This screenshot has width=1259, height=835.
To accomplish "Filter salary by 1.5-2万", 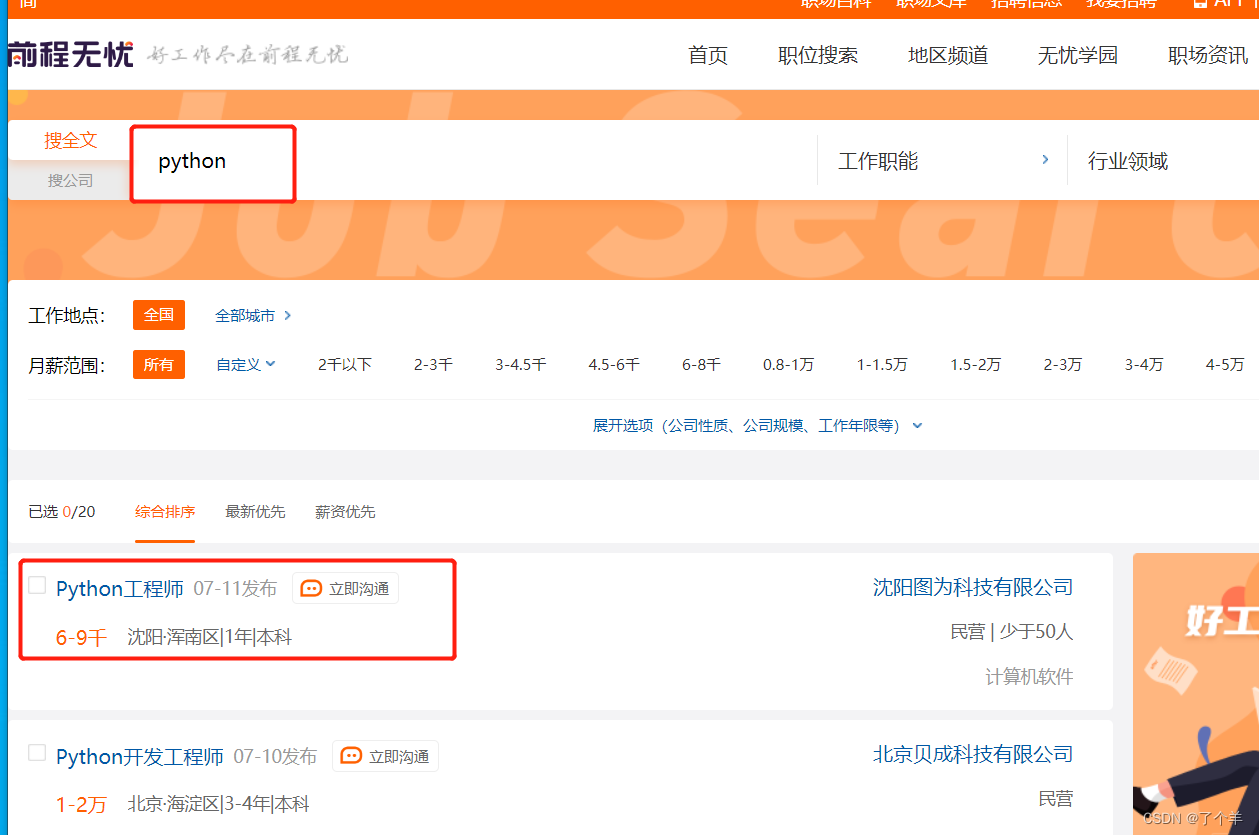I will tap(976, 365).
